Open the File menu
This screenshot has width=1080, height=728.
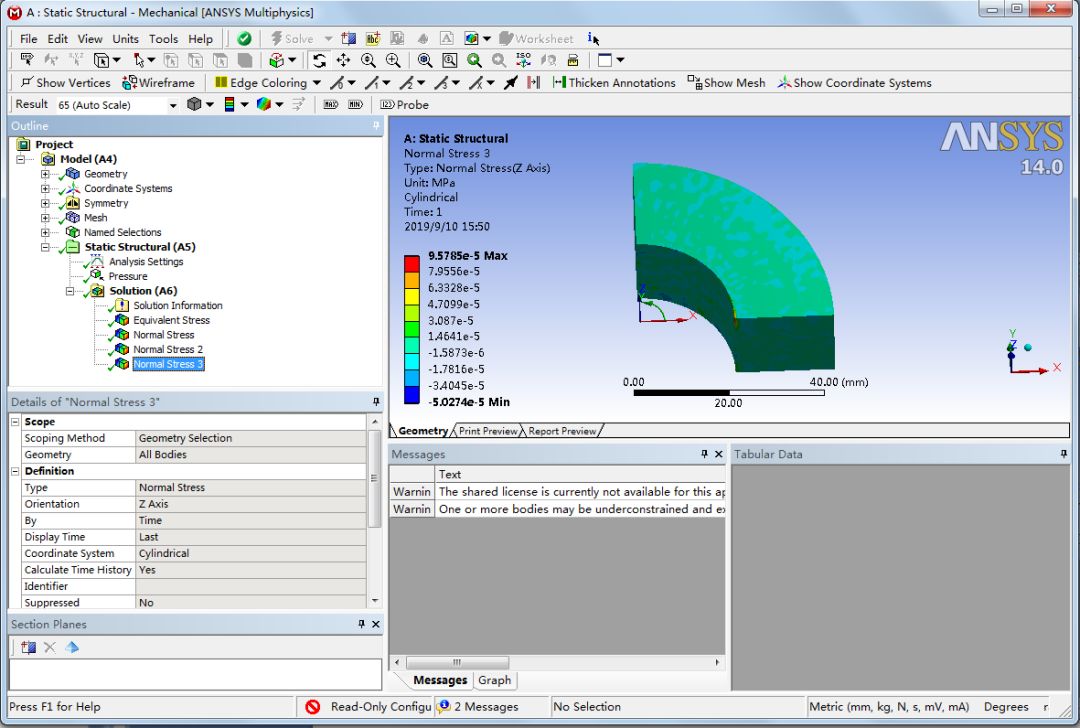click(28, 39)
